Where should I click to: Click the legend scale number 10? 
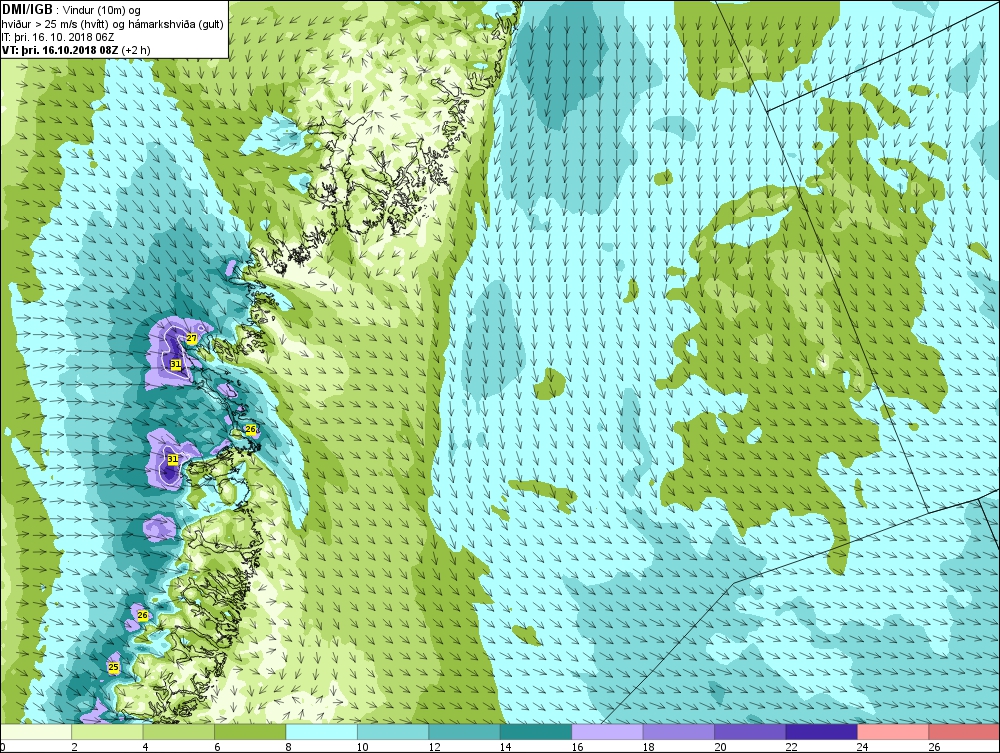click(x=362, y=747)
